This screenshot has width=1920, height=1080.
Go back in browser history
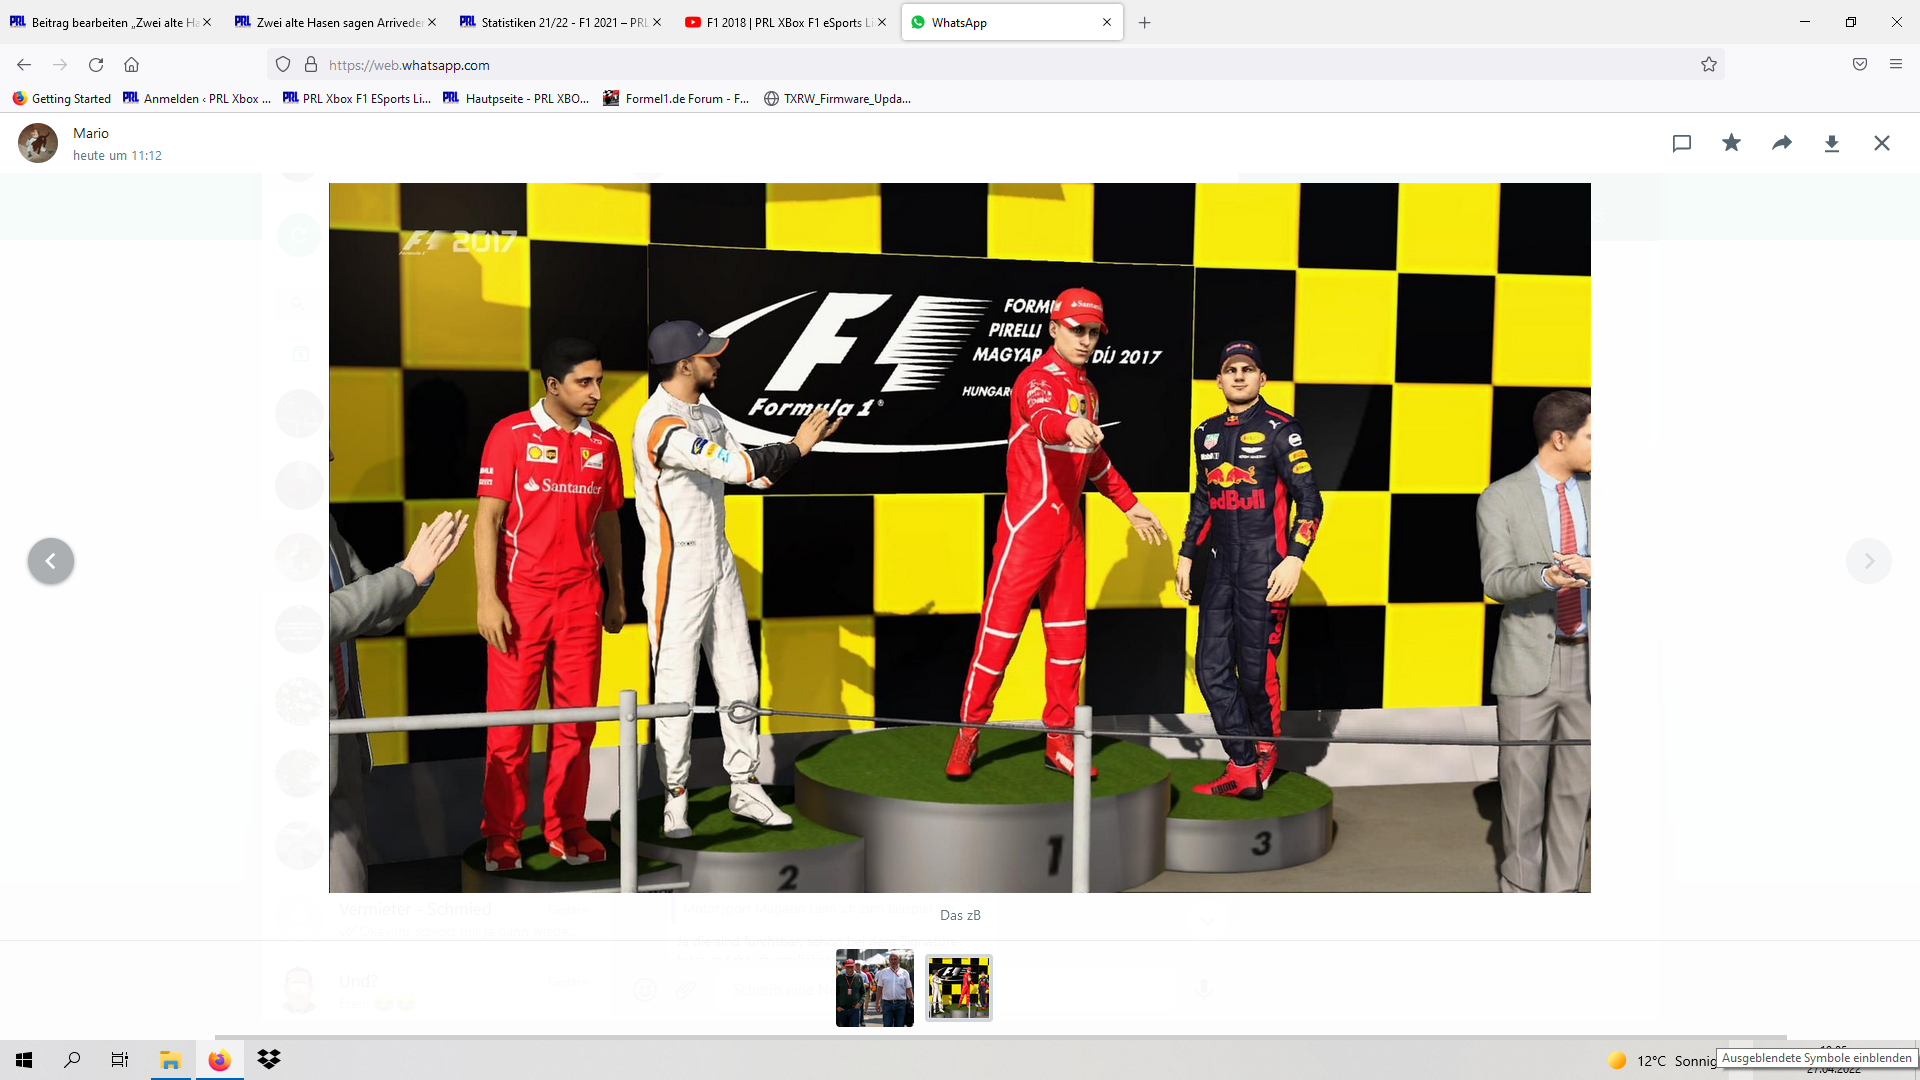point(24,65)
